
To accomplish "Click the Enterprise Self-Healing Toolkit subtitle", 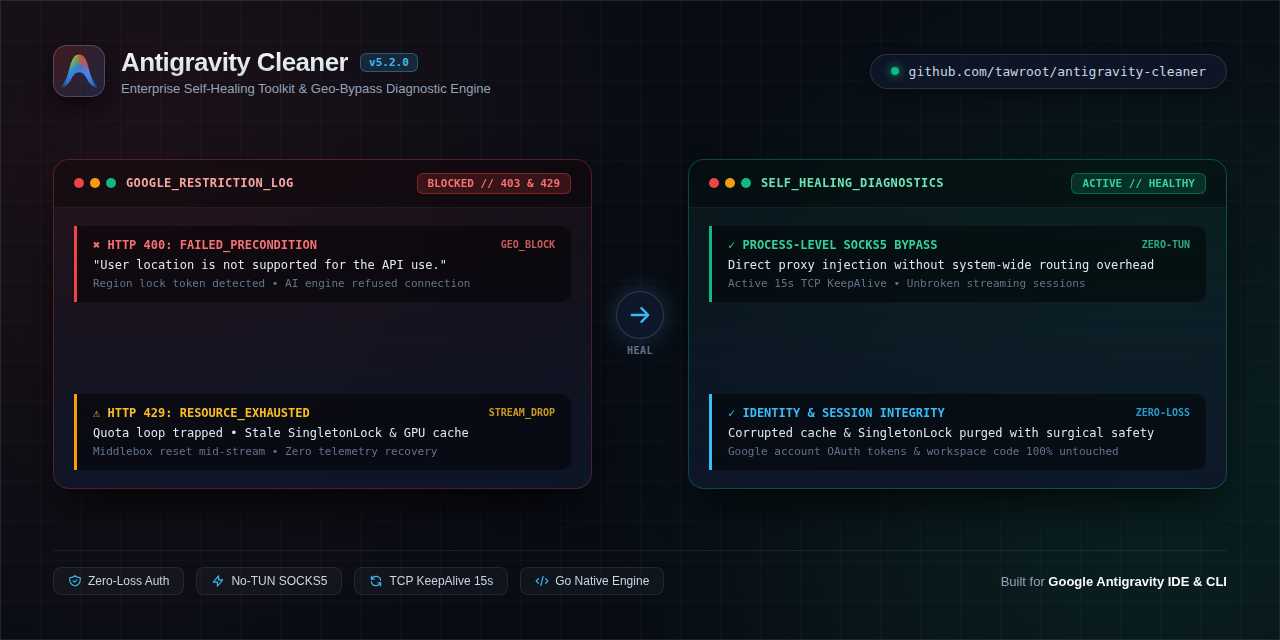I will pyautogui.click(x=306, y=89).
